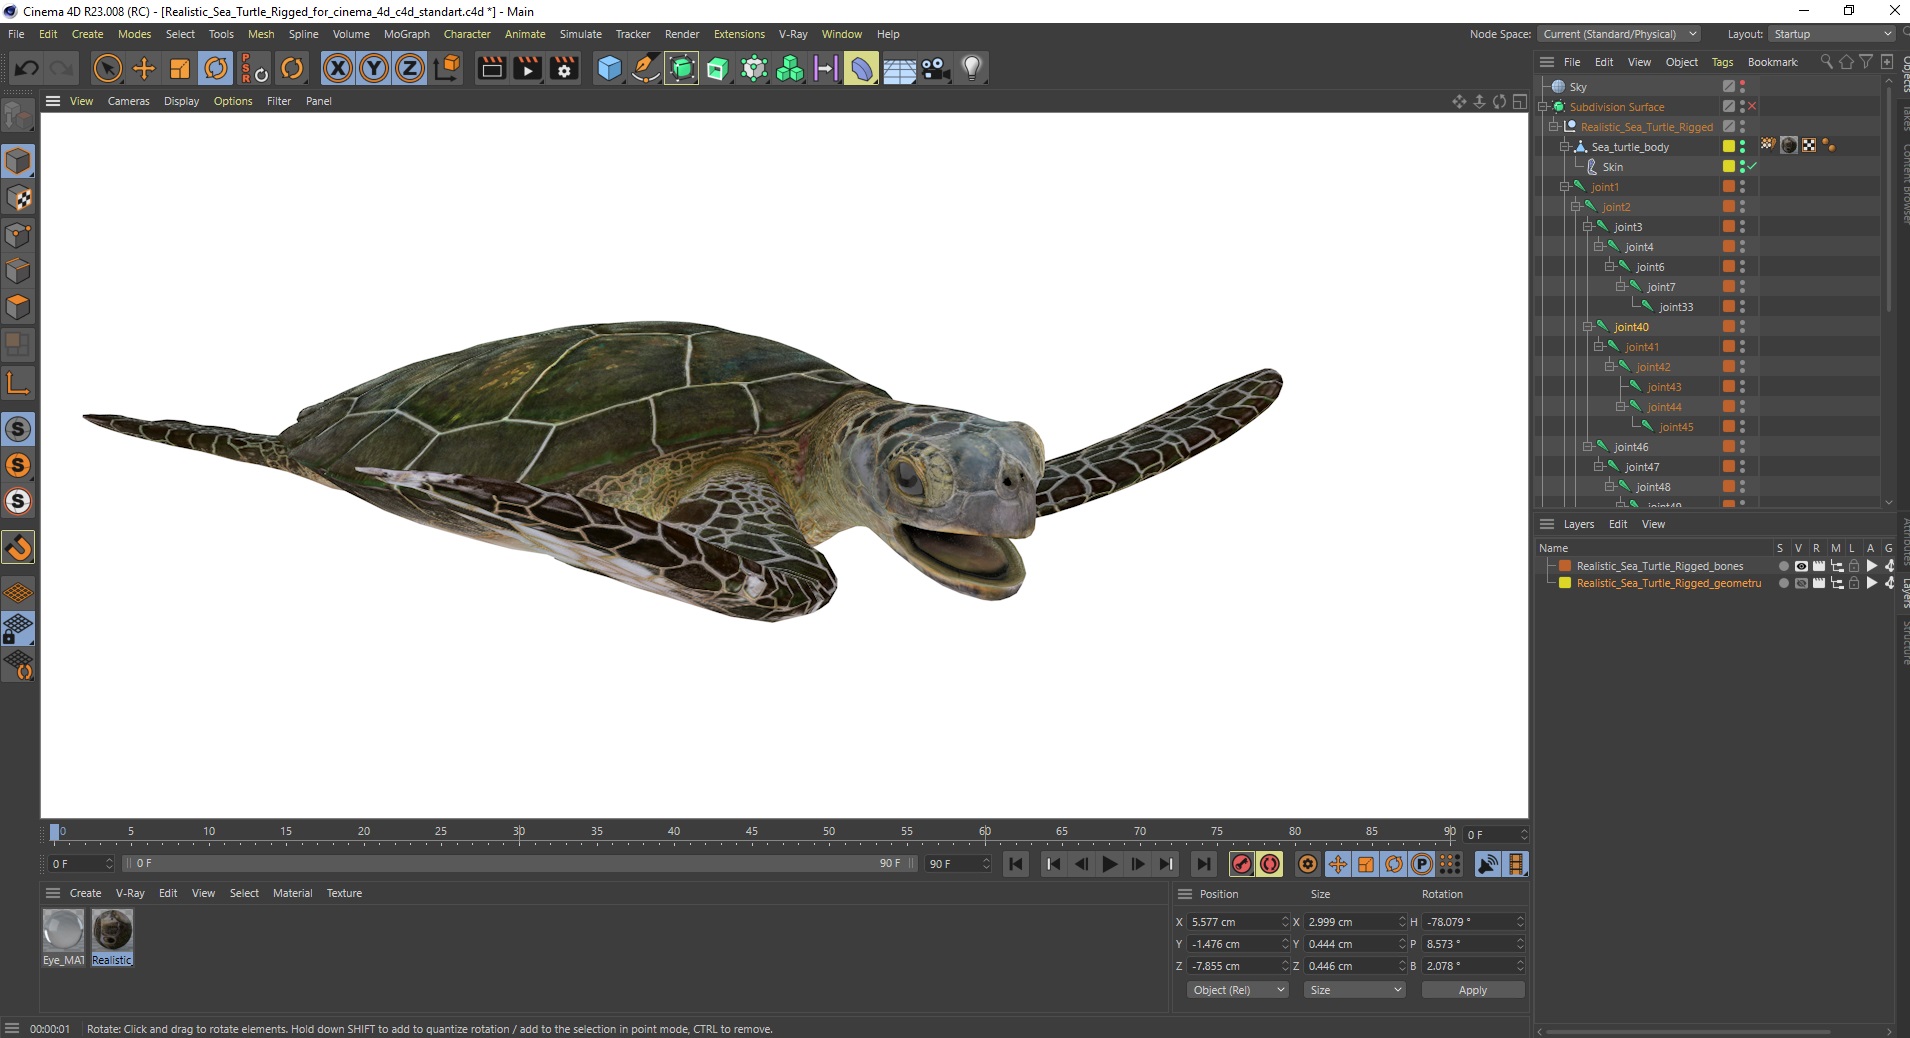This screenshot has width=1910, height=1038.
Task: Open the Node Space dropdown
Action: tap(1618, 34)
